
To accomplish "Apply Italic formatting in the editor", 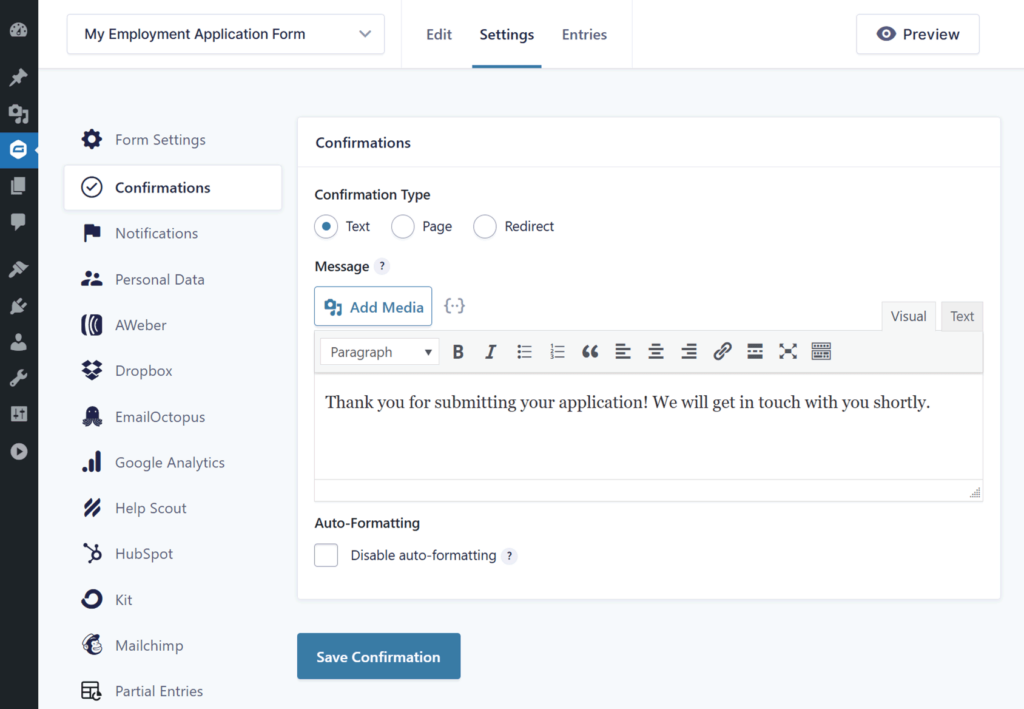I will coord(491,351).
